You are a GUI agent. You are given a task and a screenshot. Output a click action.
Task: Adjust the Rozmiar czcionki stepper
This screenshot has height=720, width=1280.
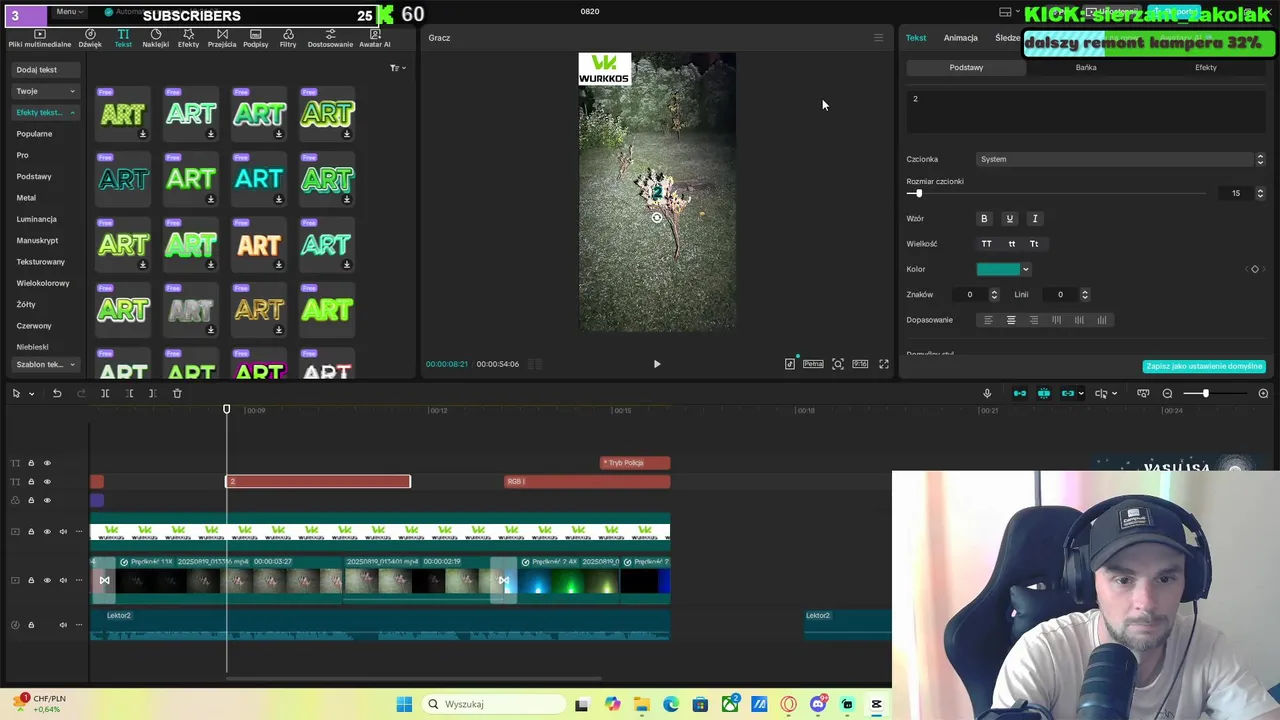[x=1260, y=193]
